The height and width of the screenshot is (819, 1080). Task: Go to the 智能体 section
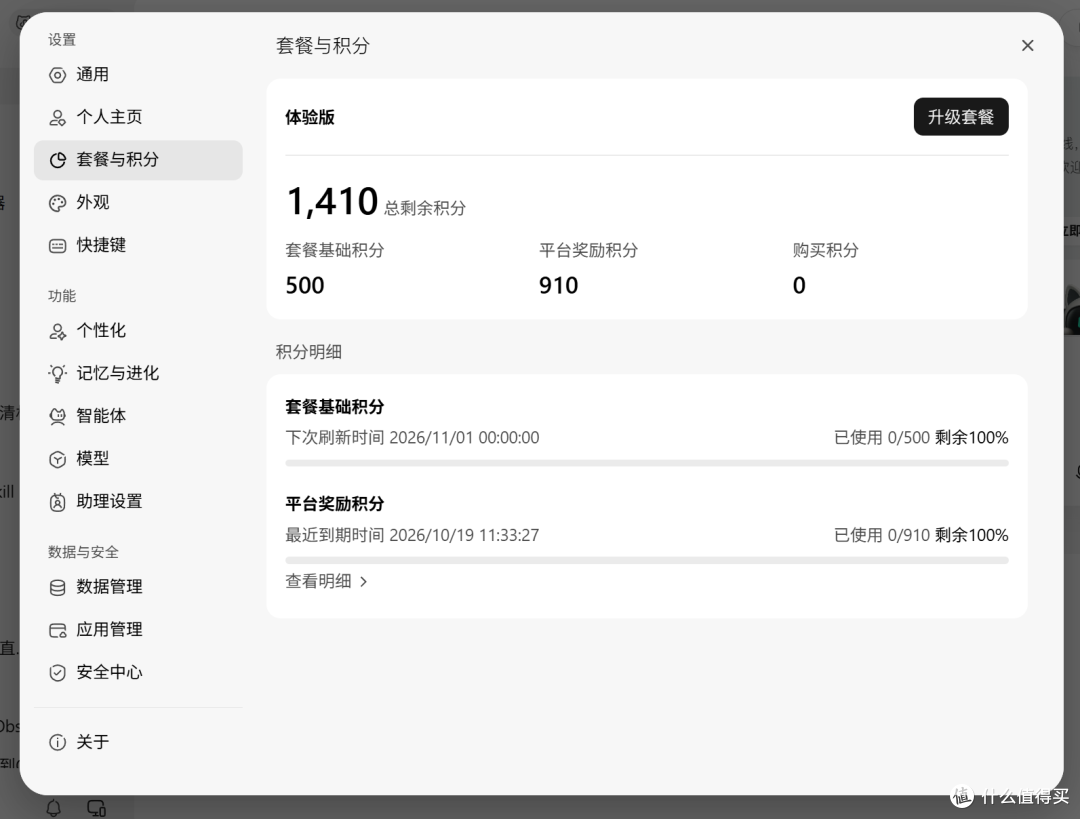coord(138,416)
